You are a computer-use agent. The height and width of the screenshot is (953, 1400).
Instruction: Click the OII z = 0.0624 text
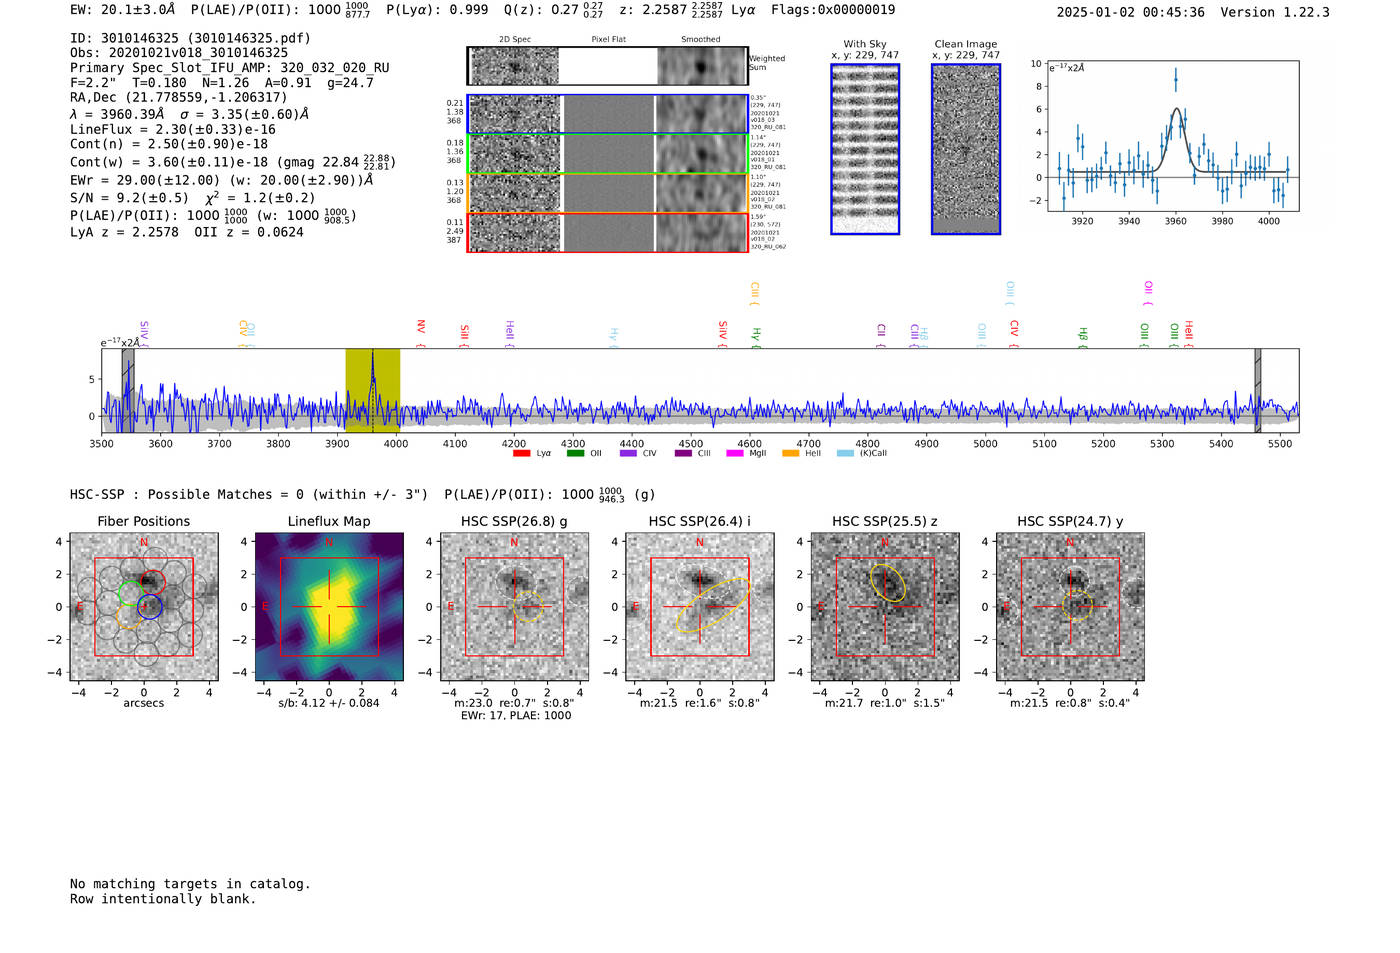tap(249, 232)
